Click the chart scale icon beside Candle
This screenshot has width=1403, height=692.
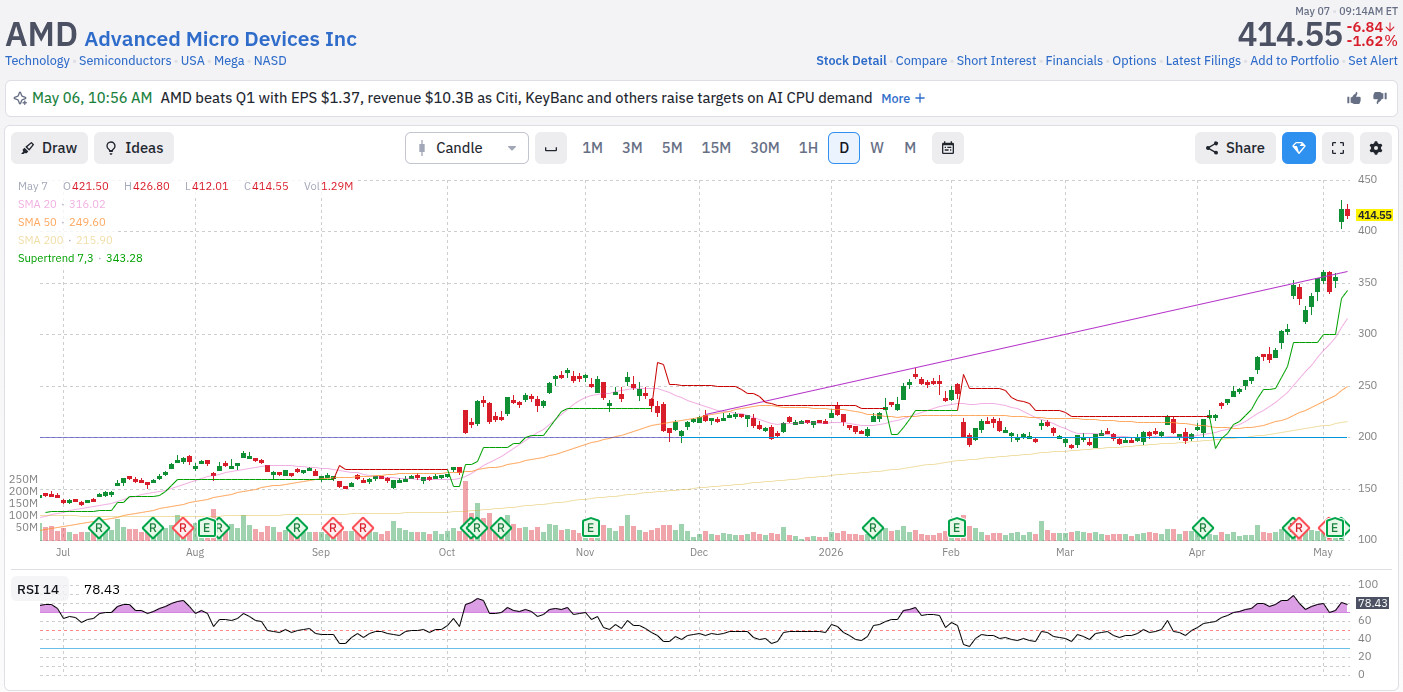coord(551,148)
